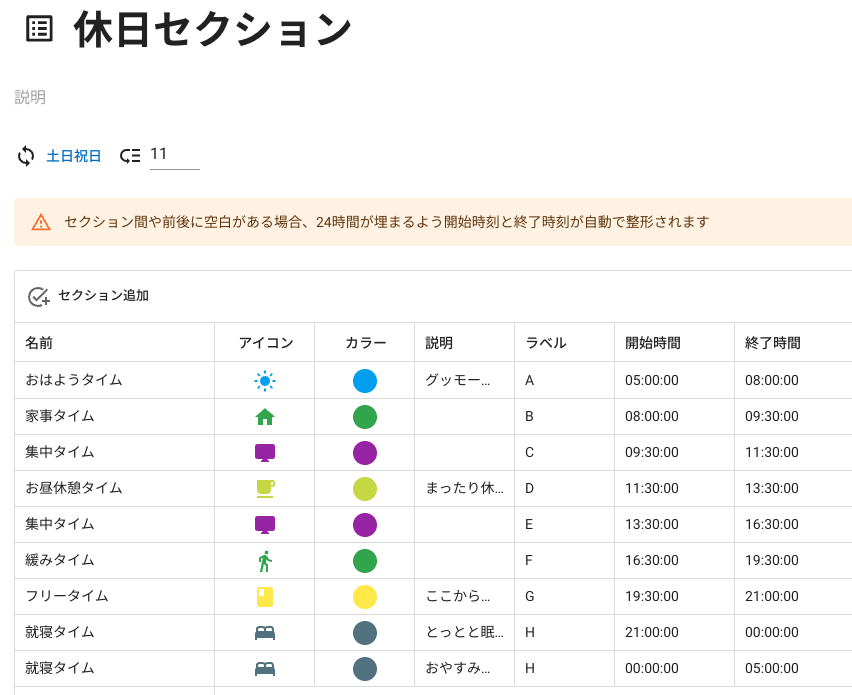The width and height of the screenshot is (852, 695).
Task: Open the 土日祝日 repeat setting link
Action: 74,156
